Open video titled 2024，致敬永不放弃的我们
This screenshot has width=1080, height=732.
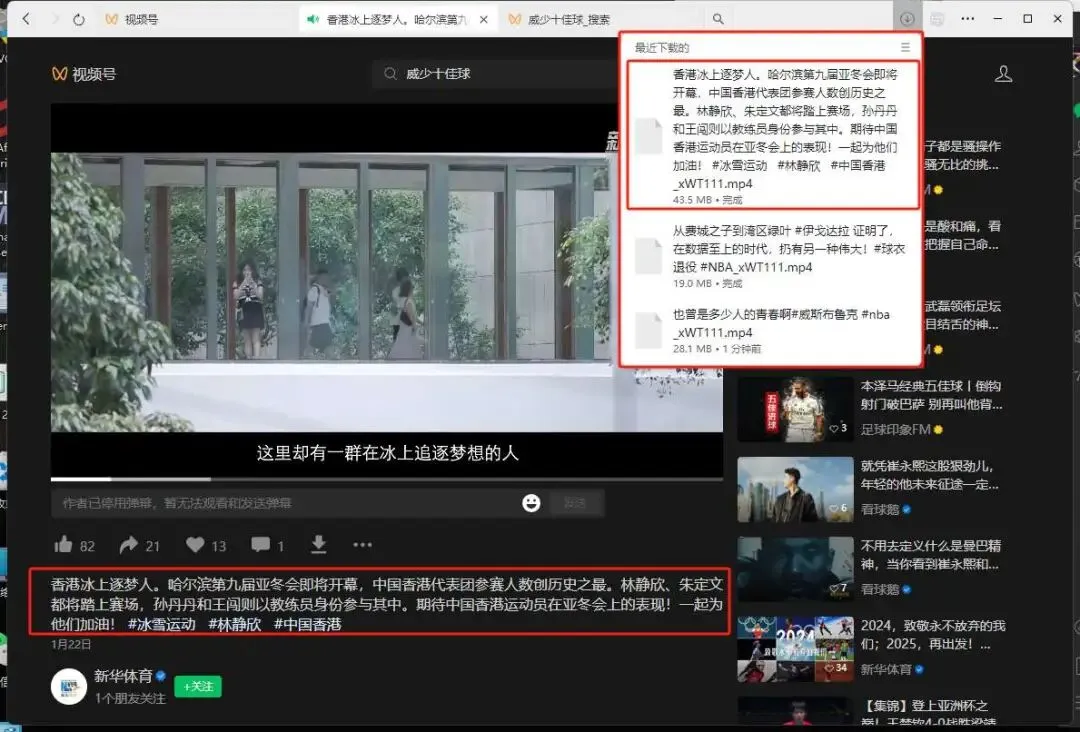[933, 635]
